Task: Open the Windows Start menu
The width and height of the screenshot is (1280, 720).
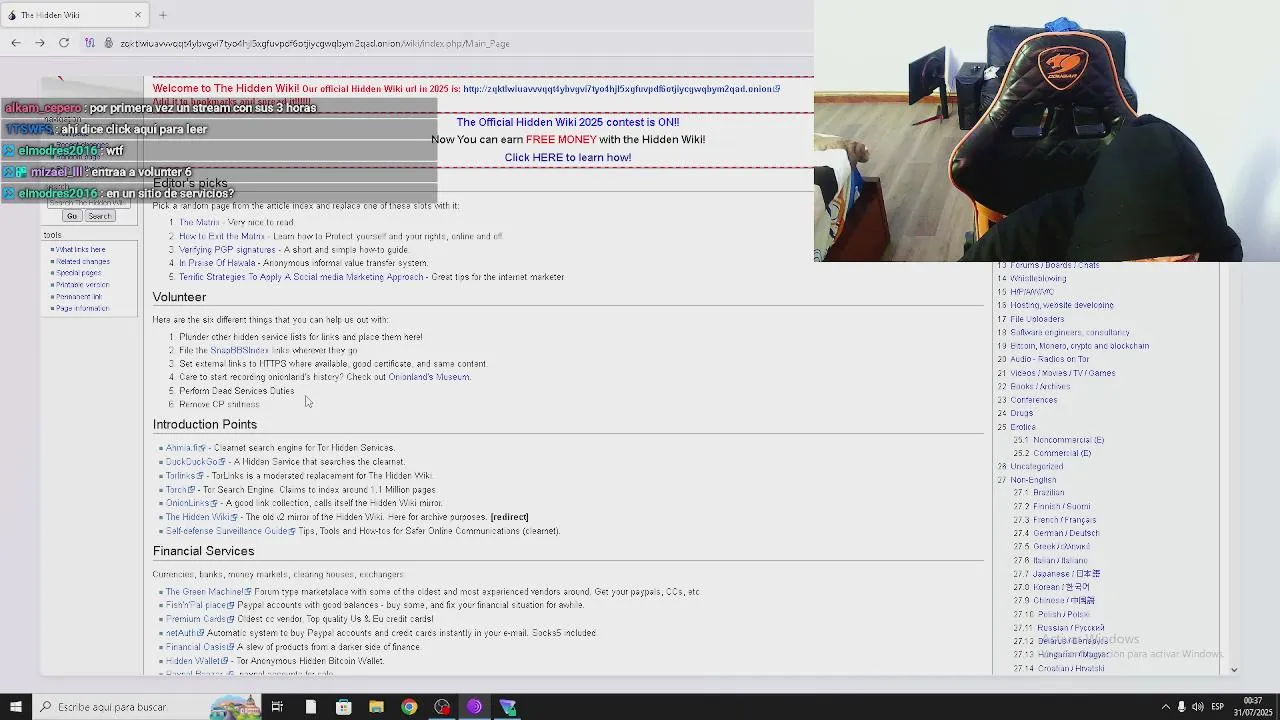Action: [x=16, y=707]
